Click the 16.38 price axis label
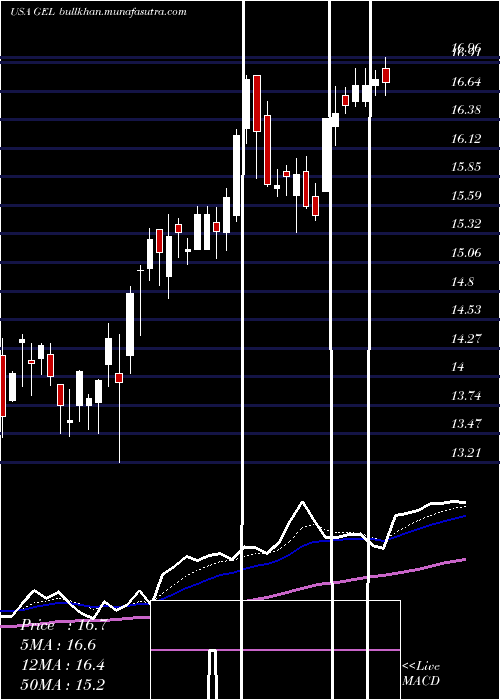The height and width of the screenshot is (700, 500). click(466, 110)
